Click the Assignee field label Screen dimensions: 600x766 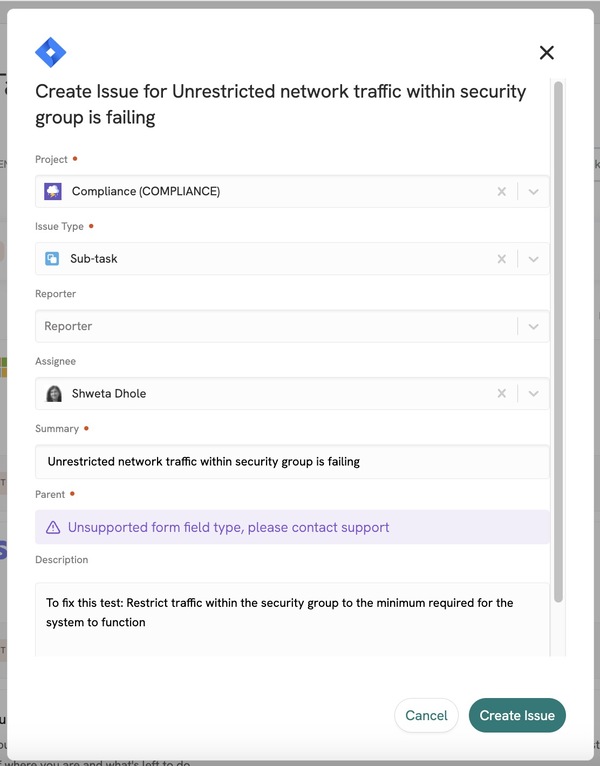55,361
